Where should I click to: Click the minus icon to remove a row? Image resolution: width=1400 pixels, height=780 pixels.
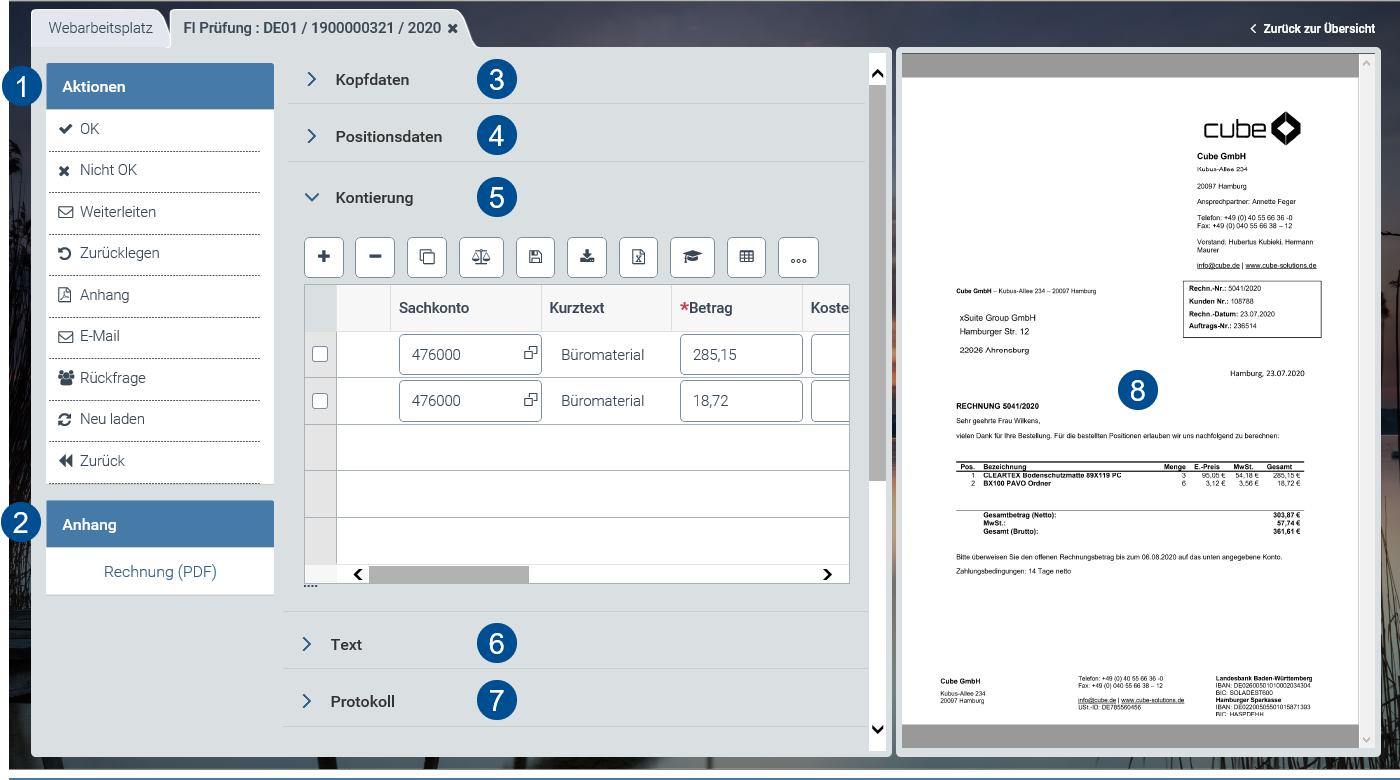pos(375,257)
